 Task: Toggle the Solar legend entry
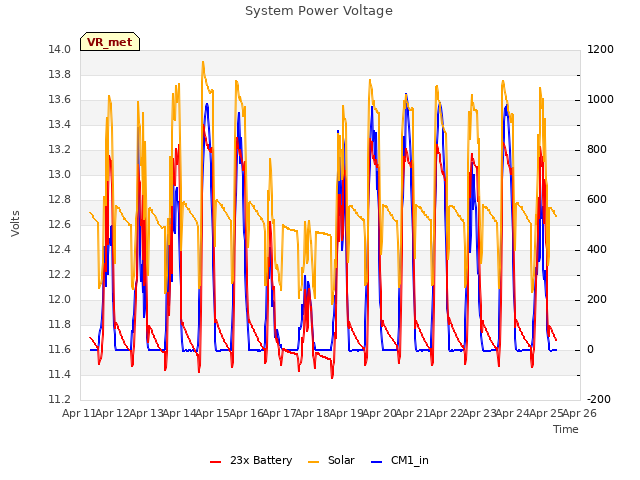point(331,460)
